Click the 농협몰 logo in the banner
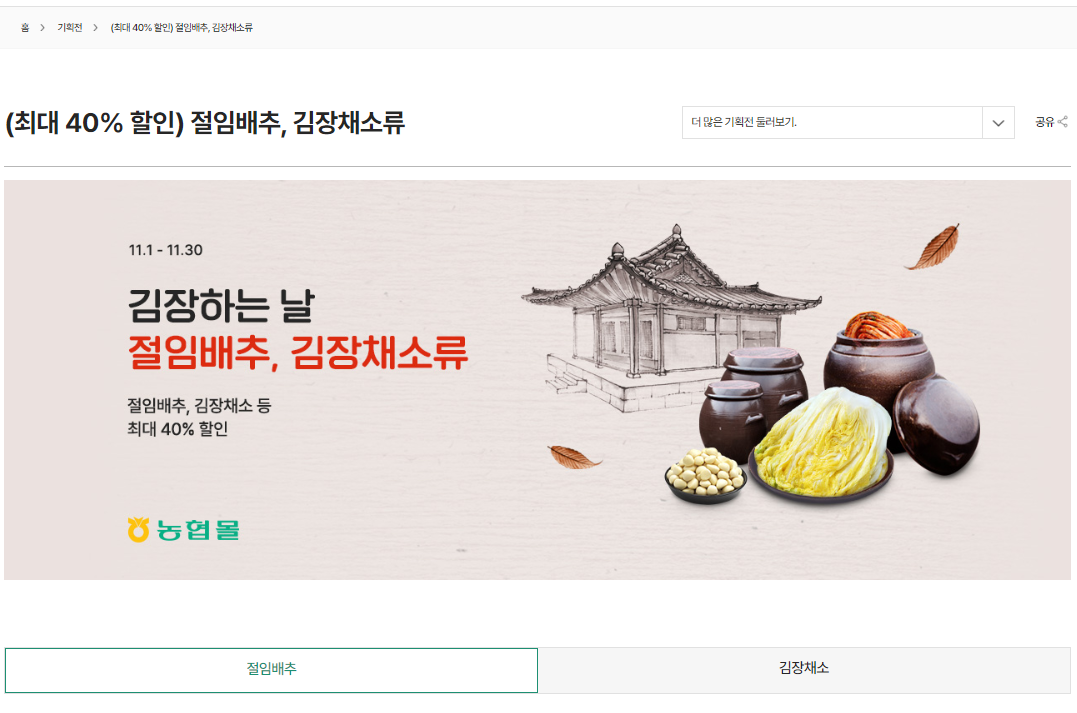This screenshot has width=1077, height=713. [x=183, y=530]
